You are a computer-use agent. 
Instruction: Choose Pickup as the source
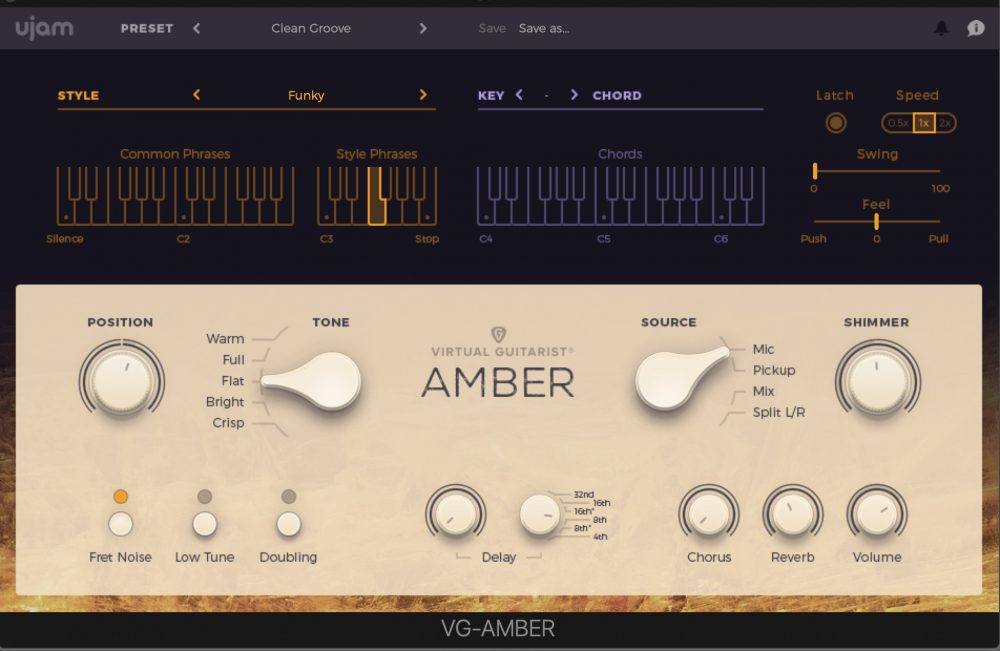pyautogui.click(x=773, y=370)
